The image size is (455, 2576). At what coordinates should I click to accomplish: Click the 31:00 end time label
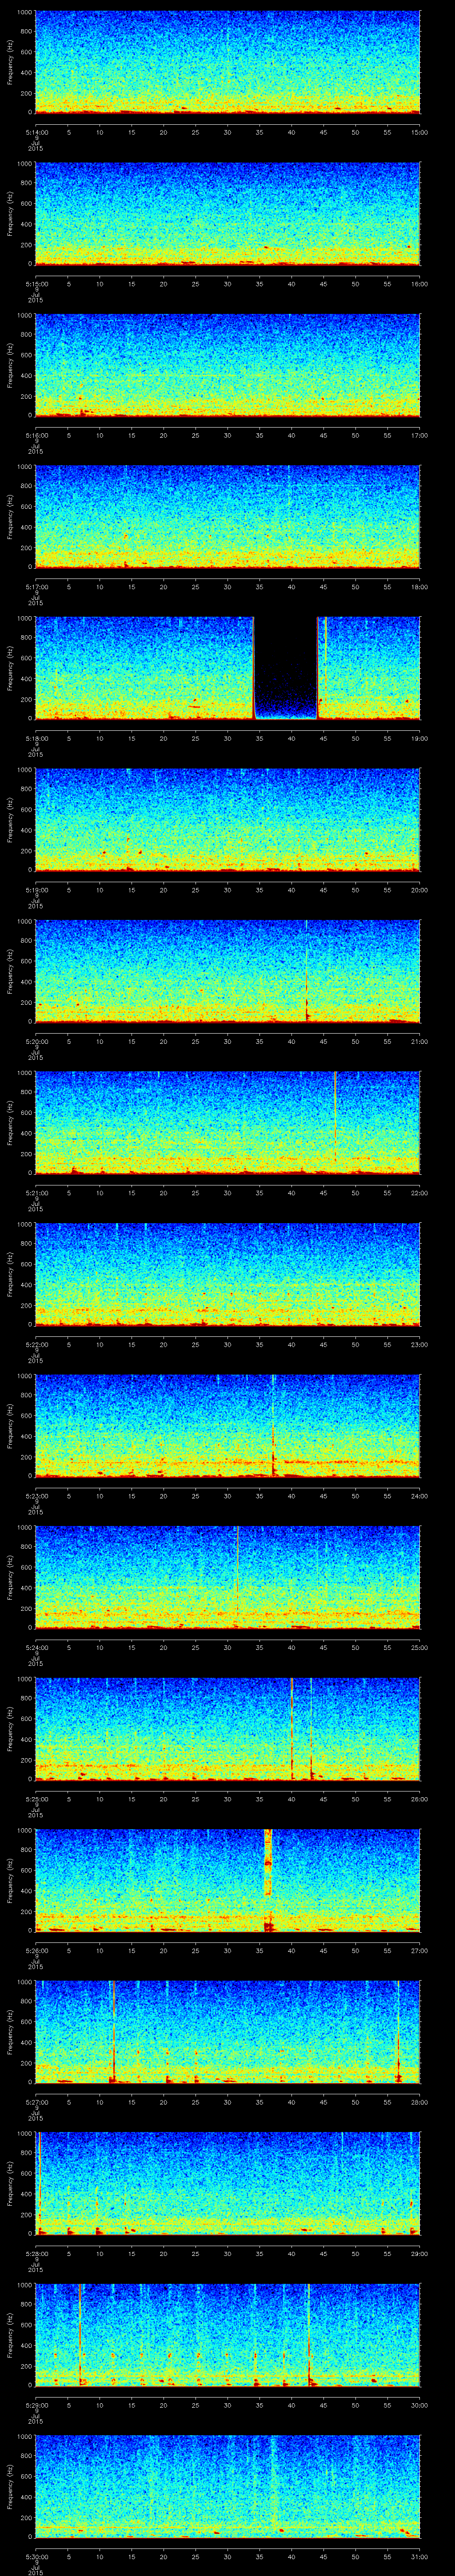point(419,2556)
